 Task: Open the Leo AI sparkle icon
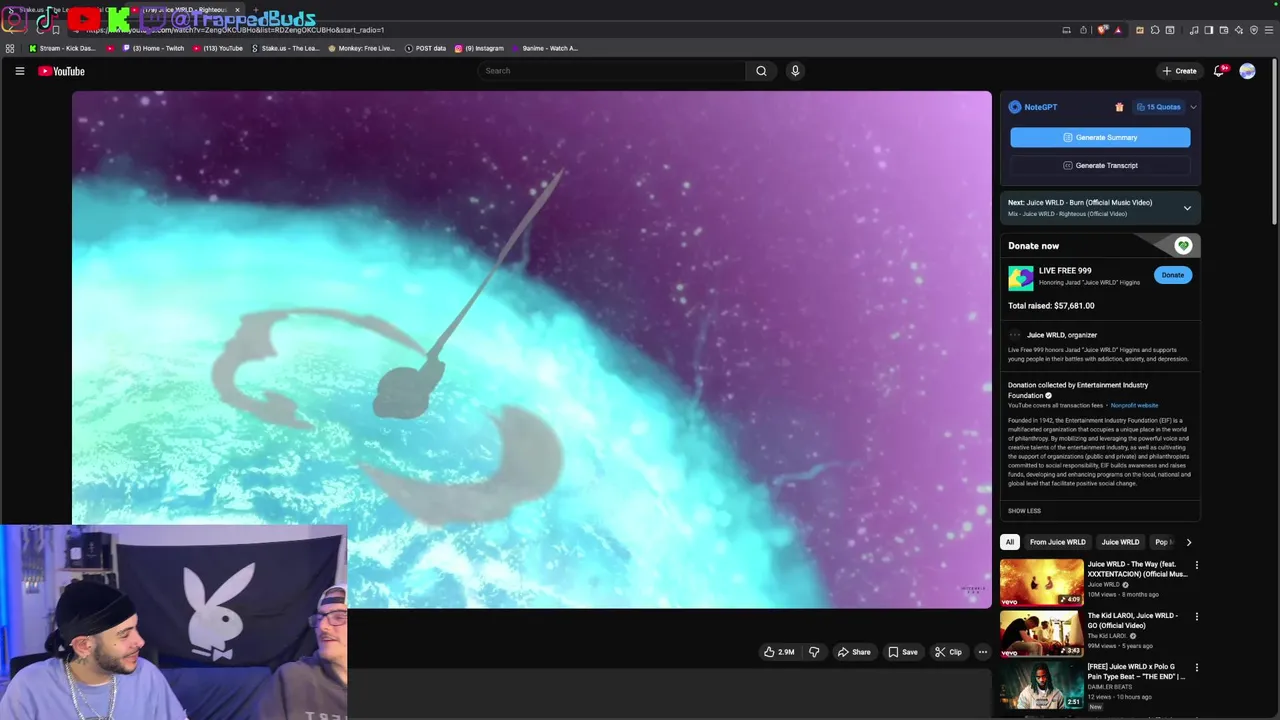[x=1239, y=30]
